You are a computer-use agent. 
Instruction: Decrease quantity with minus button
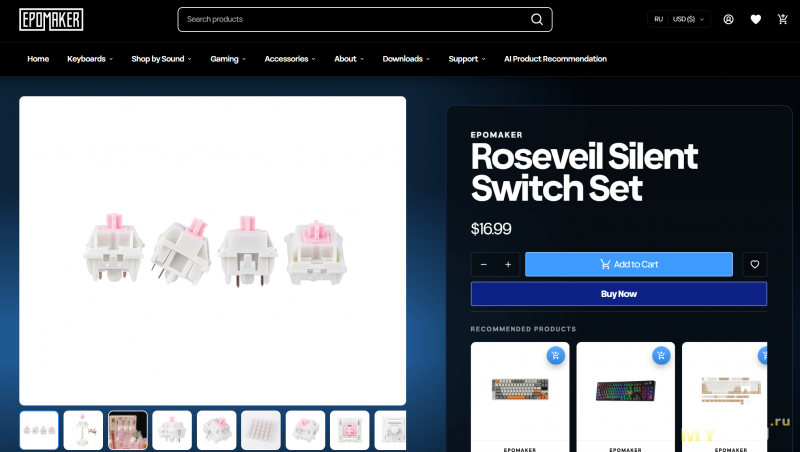pyautogui.click(x=484, y=264)
